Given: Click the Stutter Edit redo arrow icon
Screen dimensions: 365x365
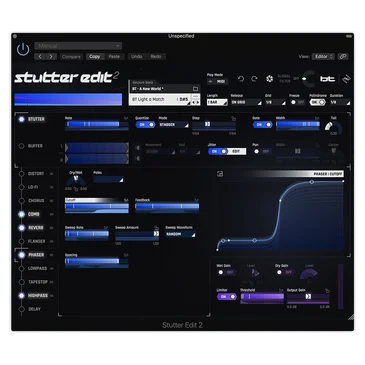Looking at the screenshot, I should click(x=254, y=79).
